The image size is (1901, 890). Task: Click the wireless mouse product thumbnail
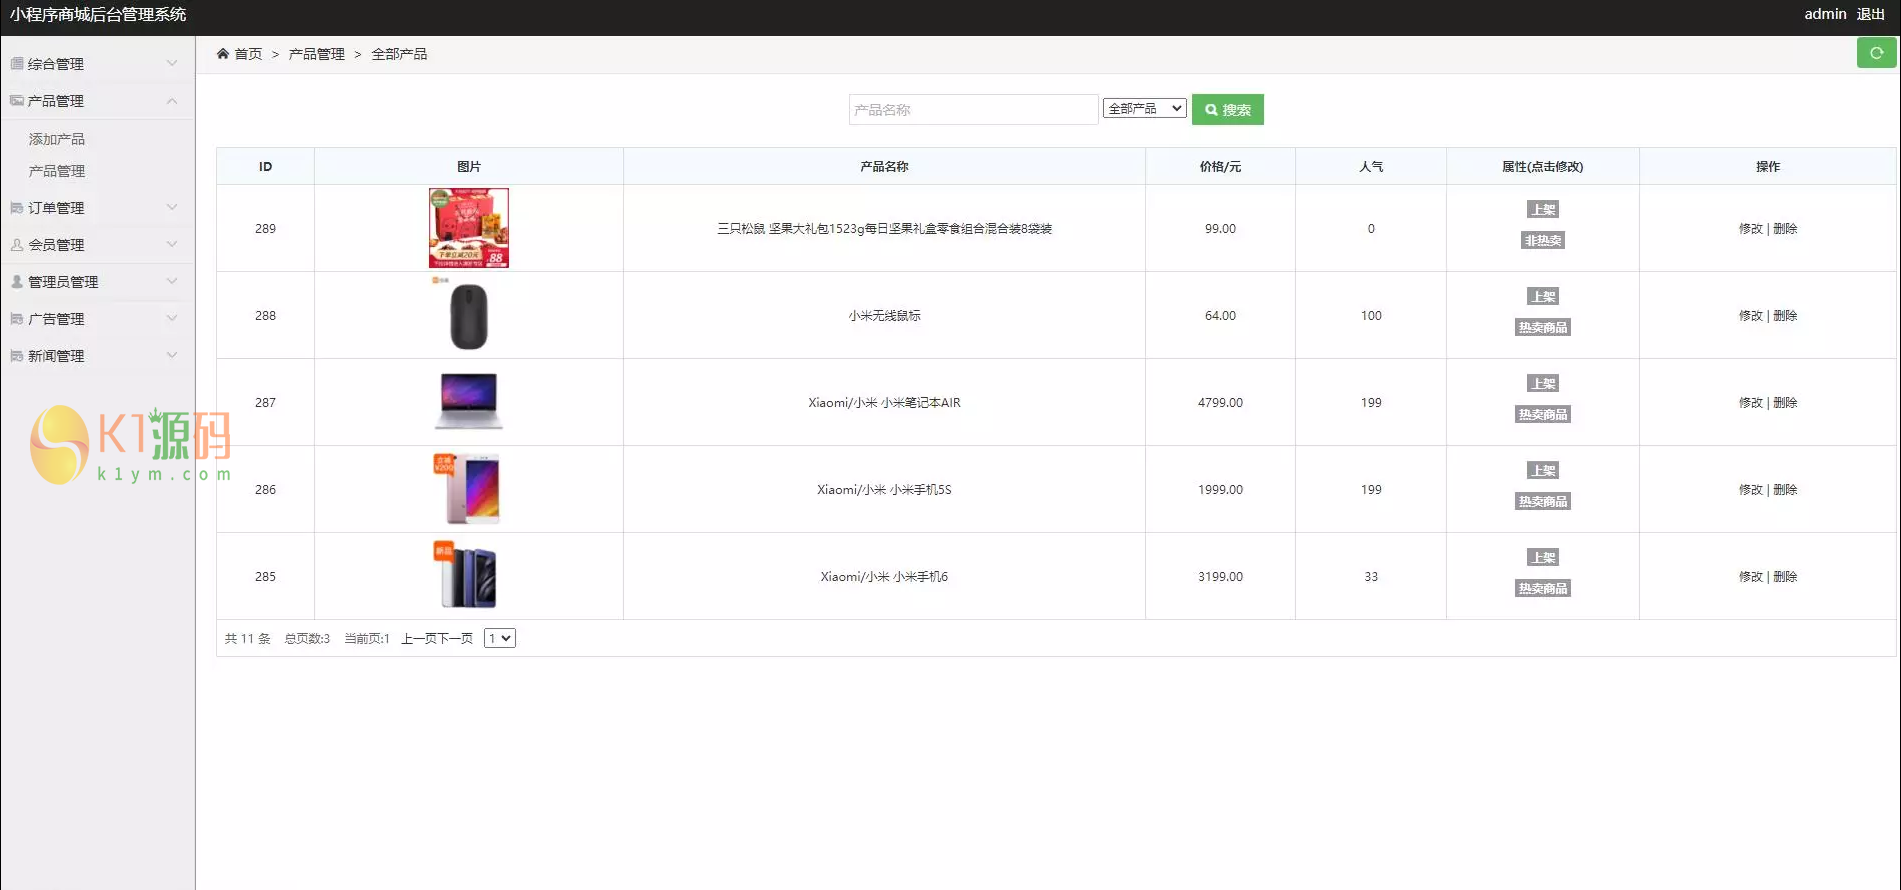pyautogui.click(x=469, y=315)
